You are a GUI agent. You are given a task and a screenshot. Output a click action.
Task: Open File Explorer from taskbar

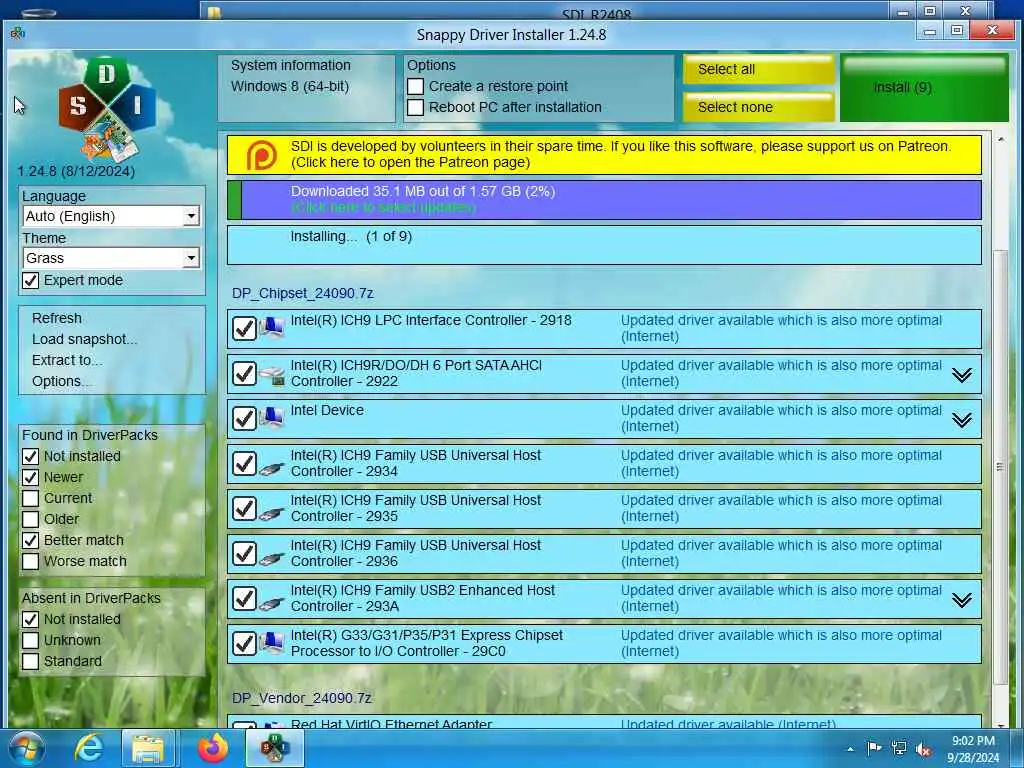tap(148, 748)
